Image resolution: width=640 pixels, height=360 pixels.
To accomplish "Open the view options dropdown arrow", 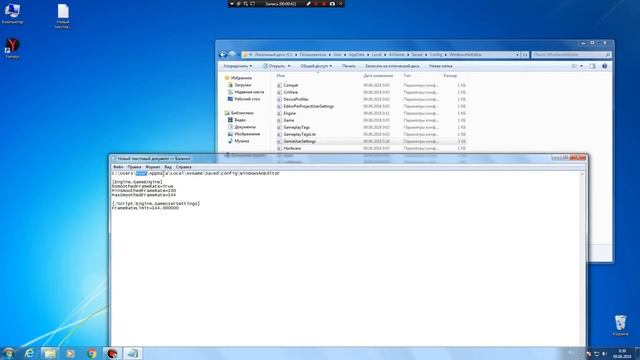I will click(581, 66).
